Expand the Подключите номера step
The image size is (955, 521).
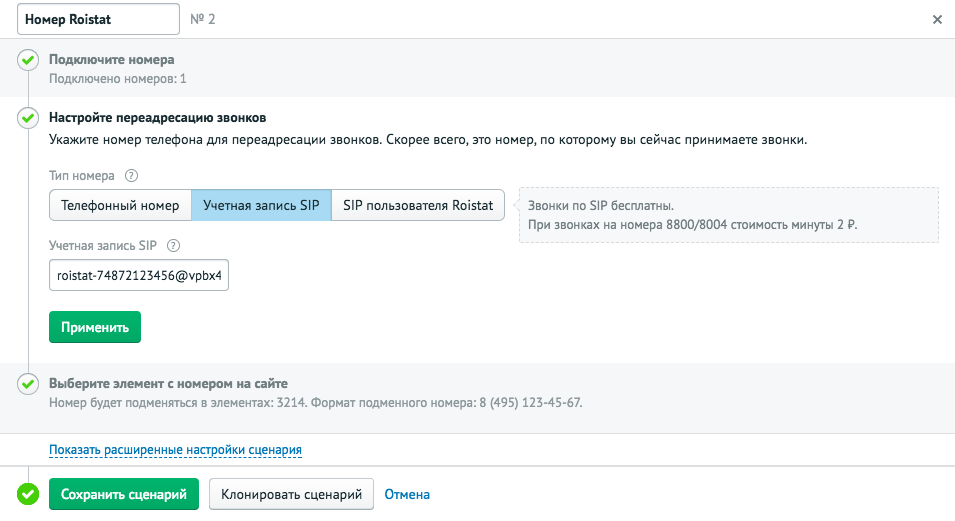111,60
